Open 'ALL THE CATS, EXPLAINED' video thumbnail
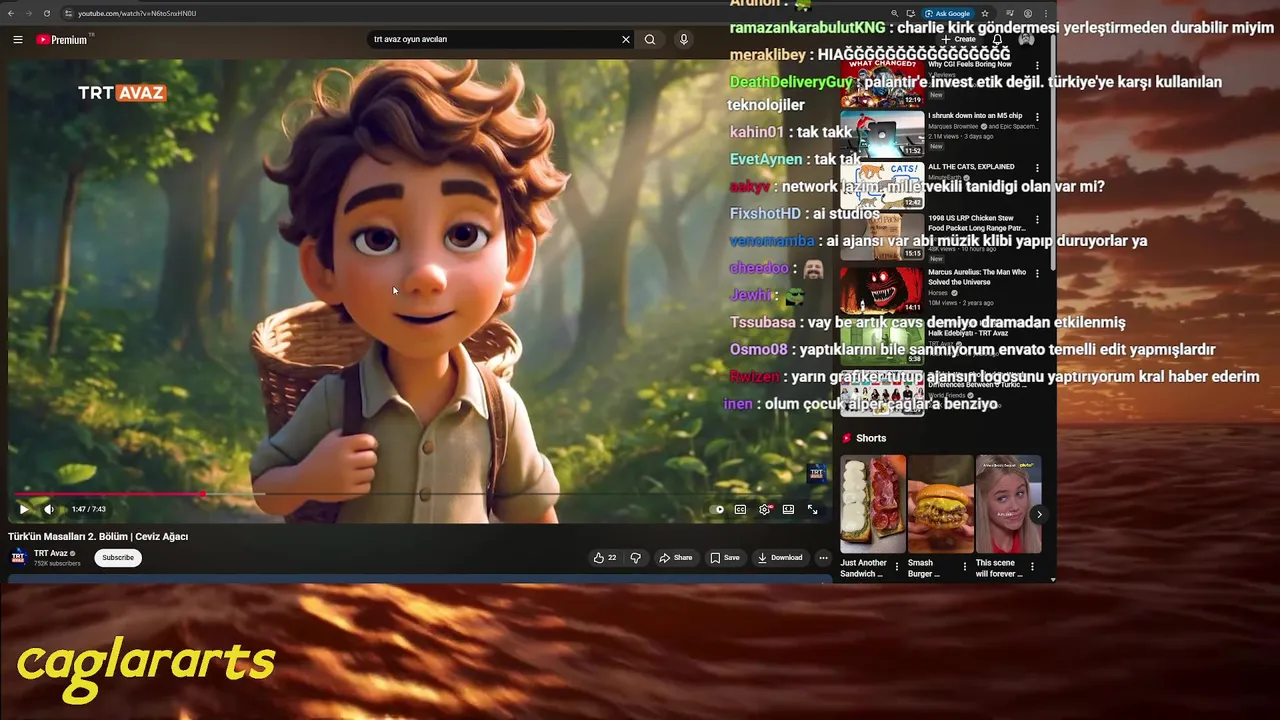 point(882,185)
